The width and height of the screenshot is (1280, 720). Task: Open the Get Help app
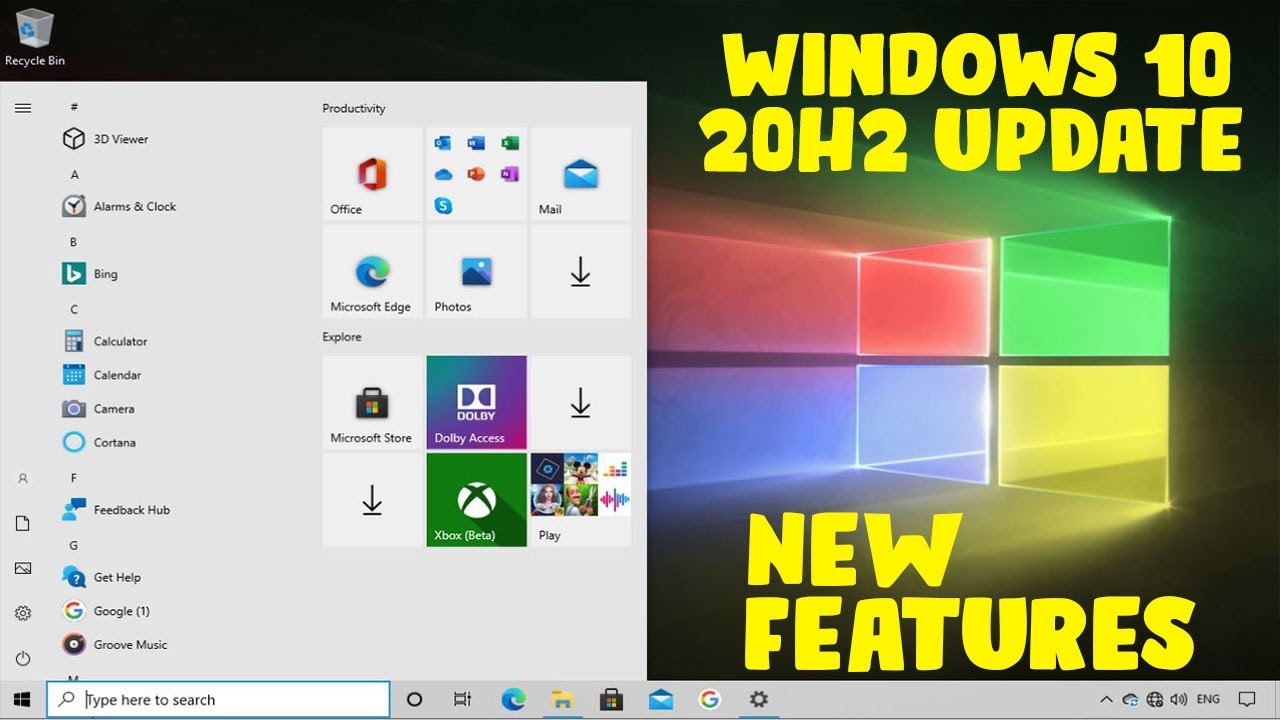point(101,577)
